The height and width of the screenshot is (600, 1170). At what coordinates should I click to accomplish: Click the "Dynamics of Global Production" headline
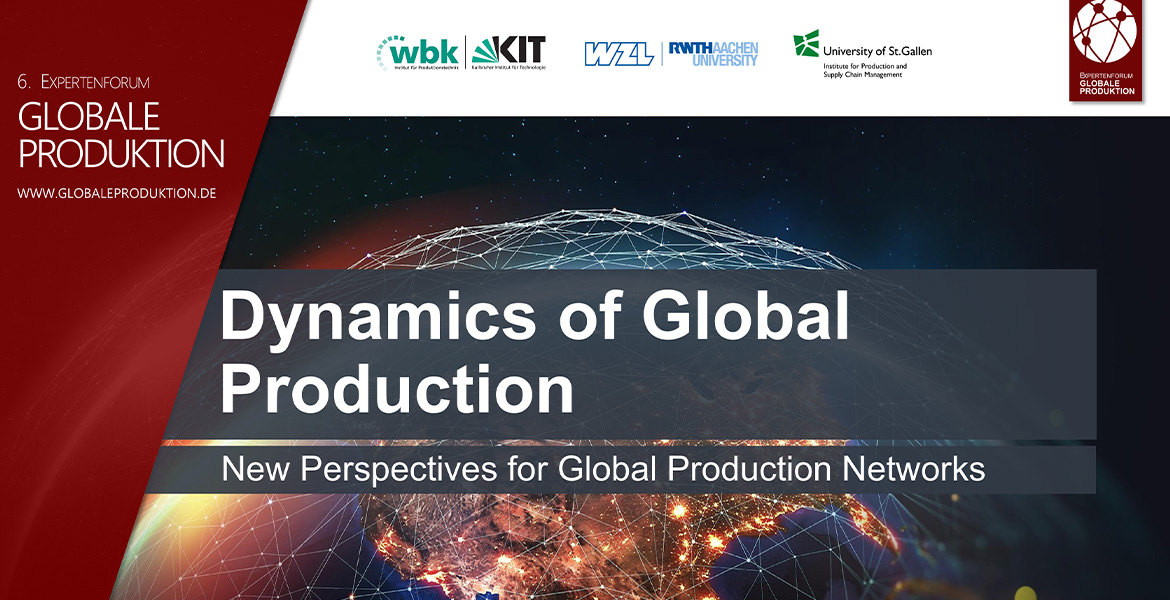tap(534, 352)
